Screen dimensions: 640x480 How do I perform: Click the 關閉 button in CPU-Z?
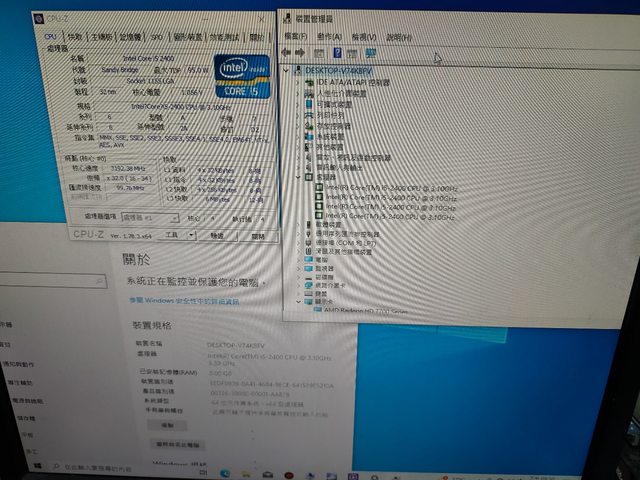259,236
